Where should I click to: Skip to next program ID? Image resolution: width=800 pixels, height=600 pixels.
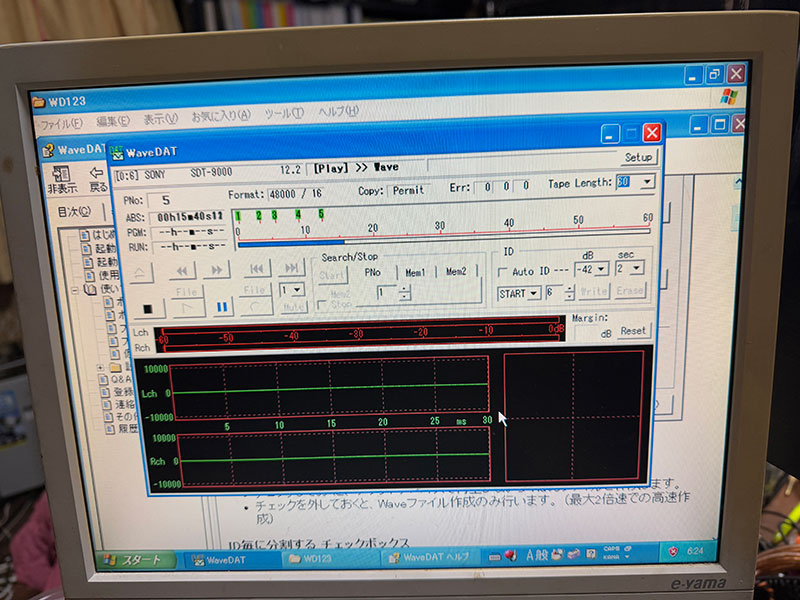291,267
